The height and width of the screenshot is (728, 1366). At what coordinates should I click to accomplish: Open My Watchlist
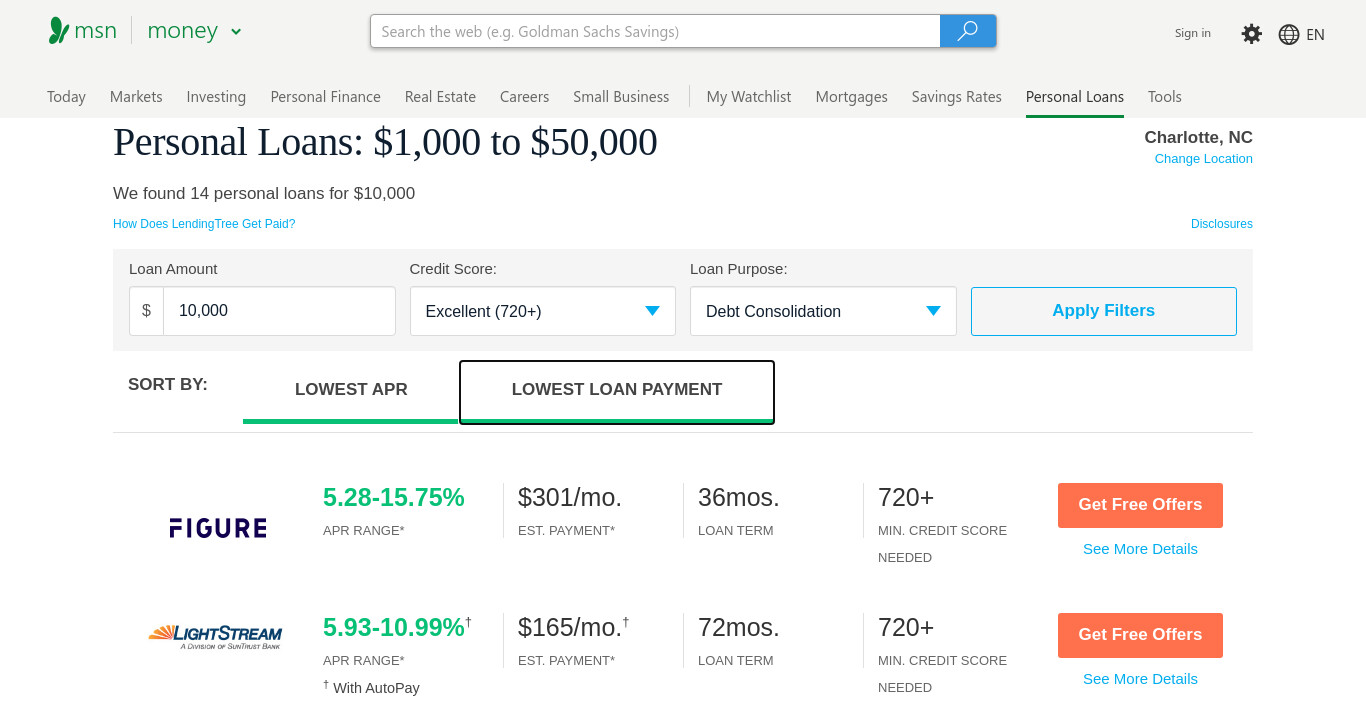coord(749,97)
